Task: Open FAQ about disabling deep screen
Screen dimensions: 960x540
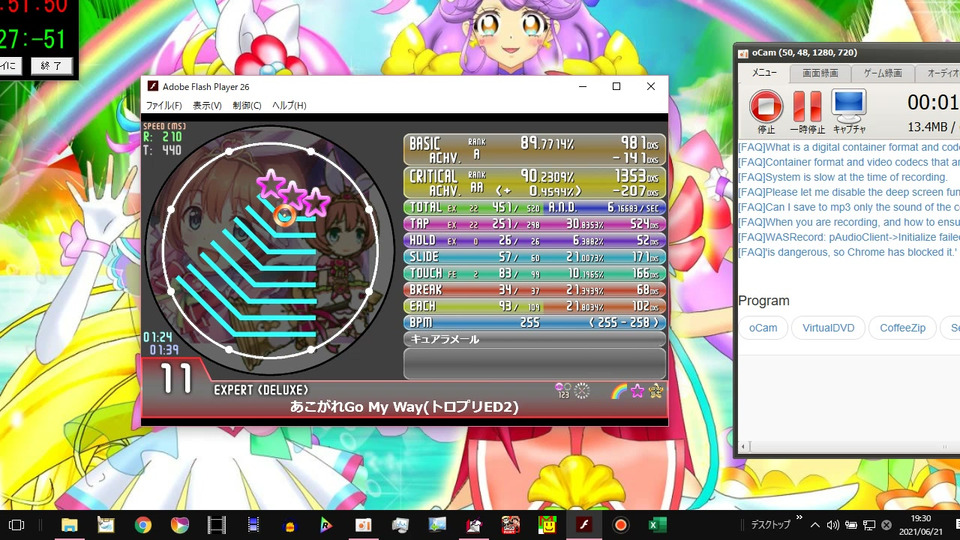Action: click(849, 192)
